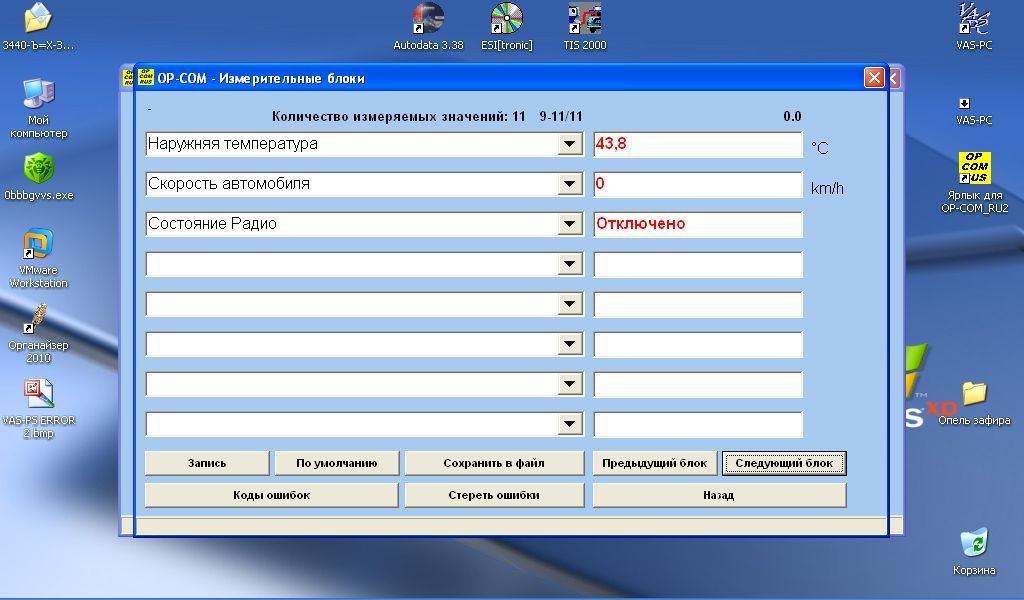Open Коды ошибок
Screen dimensions: 1024x600
(x=272, y=495)
